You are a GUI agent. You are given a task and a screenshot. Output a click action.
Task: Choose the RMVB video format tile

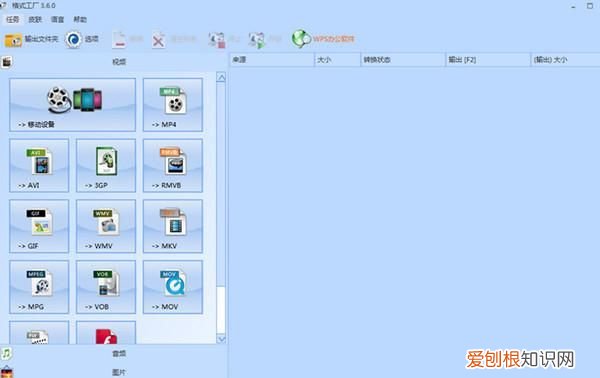tap(173, 165)
